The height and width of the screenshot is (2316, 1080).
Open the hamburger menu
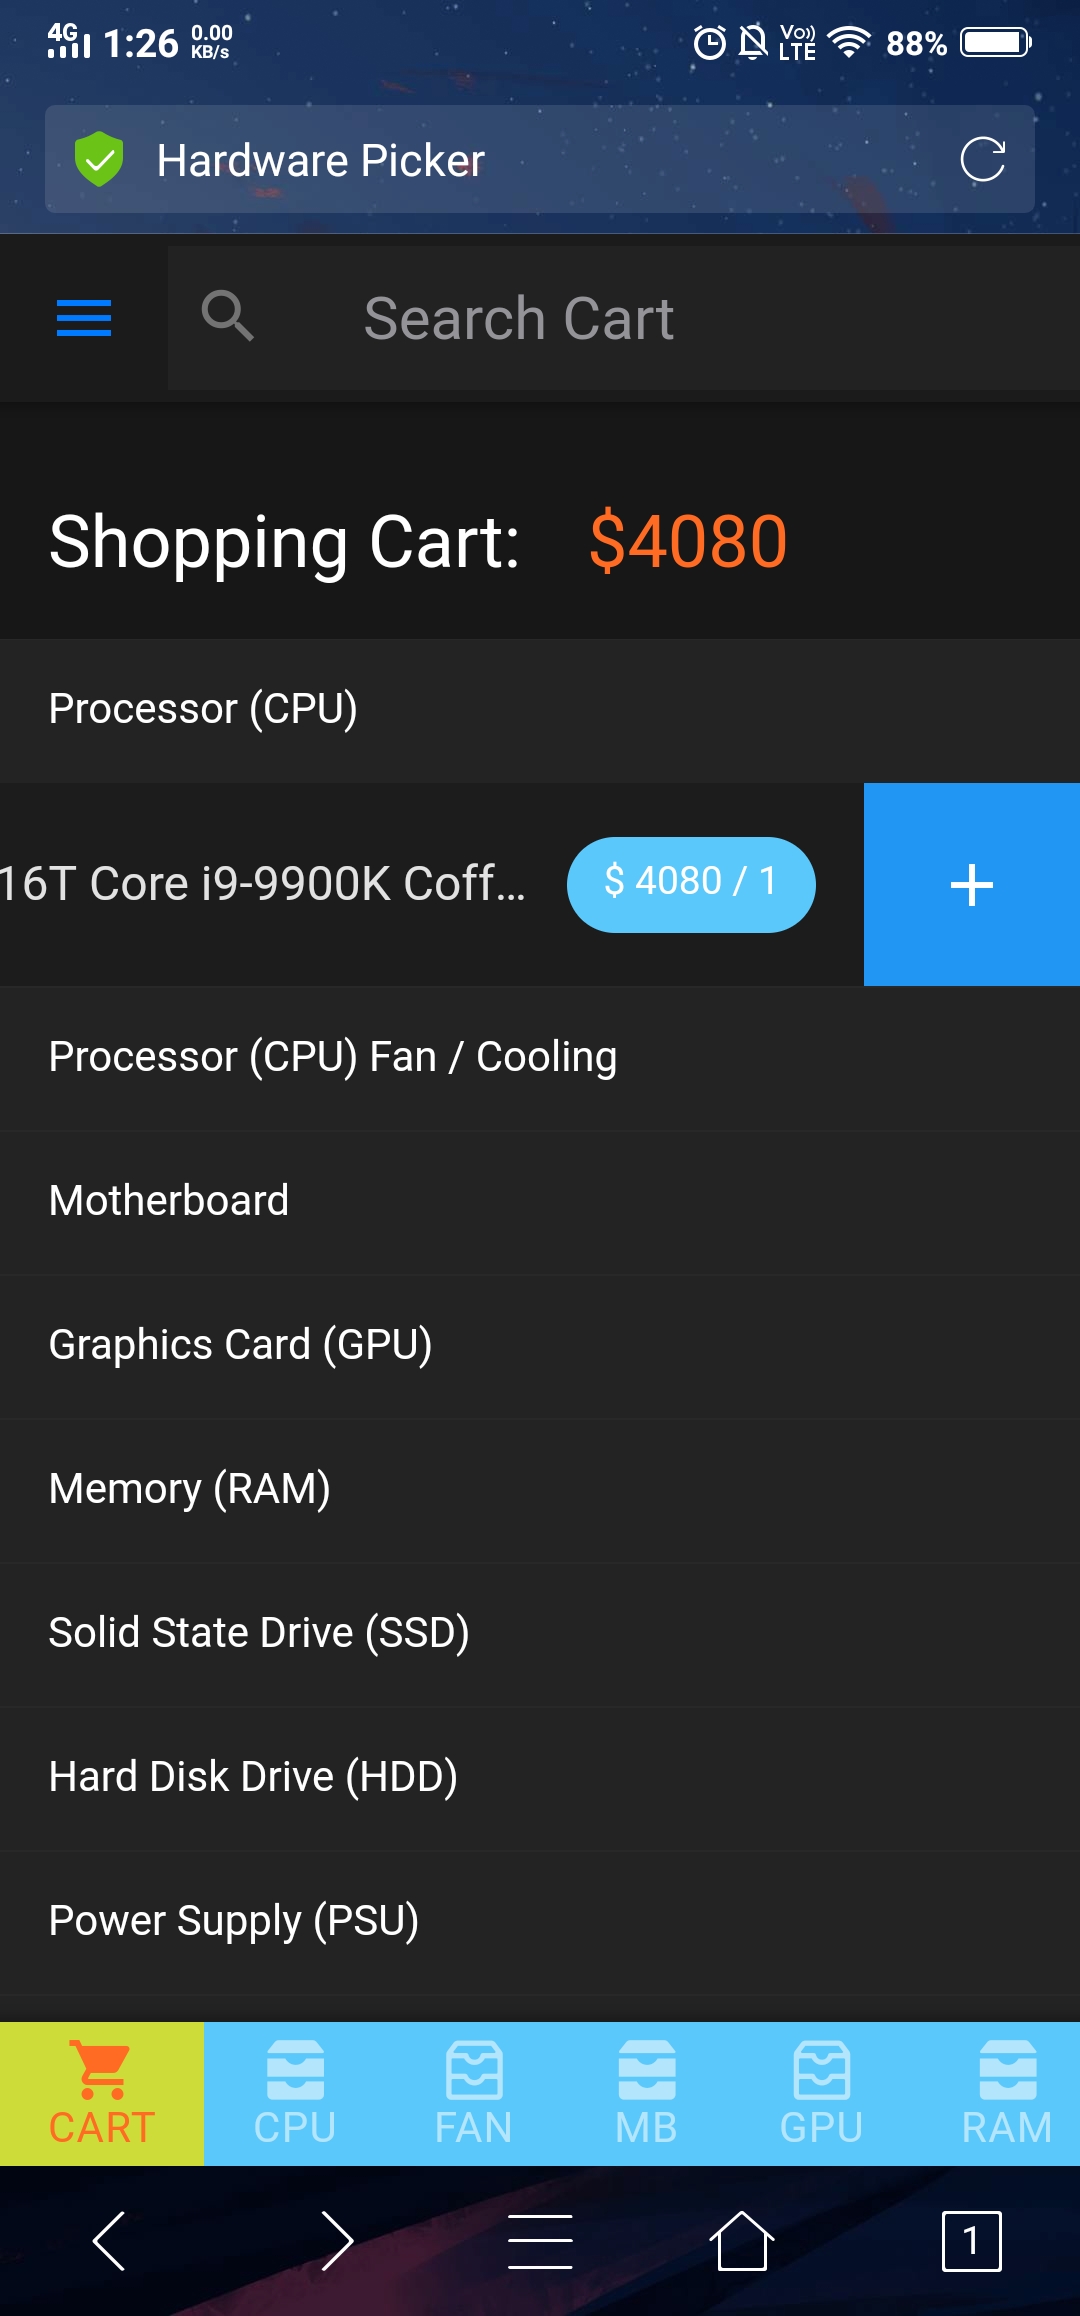(84, 318)
